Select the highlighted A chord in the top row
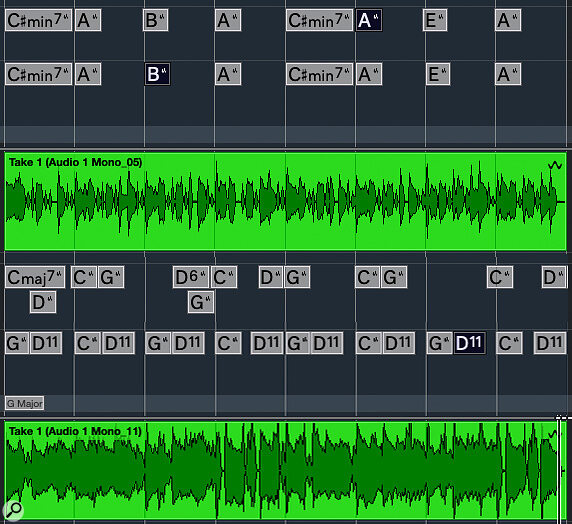572x524 pixels. point(369,20)
